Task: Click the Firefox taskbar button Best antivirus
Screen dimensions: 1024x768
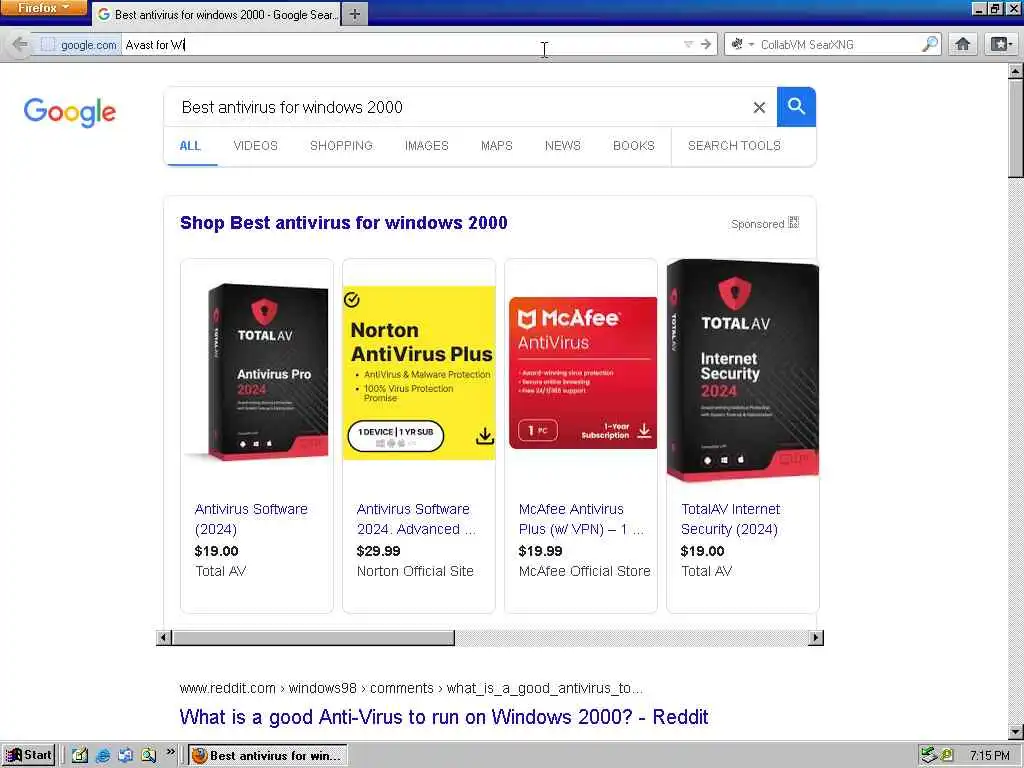Action: click(x=268, y=756)
